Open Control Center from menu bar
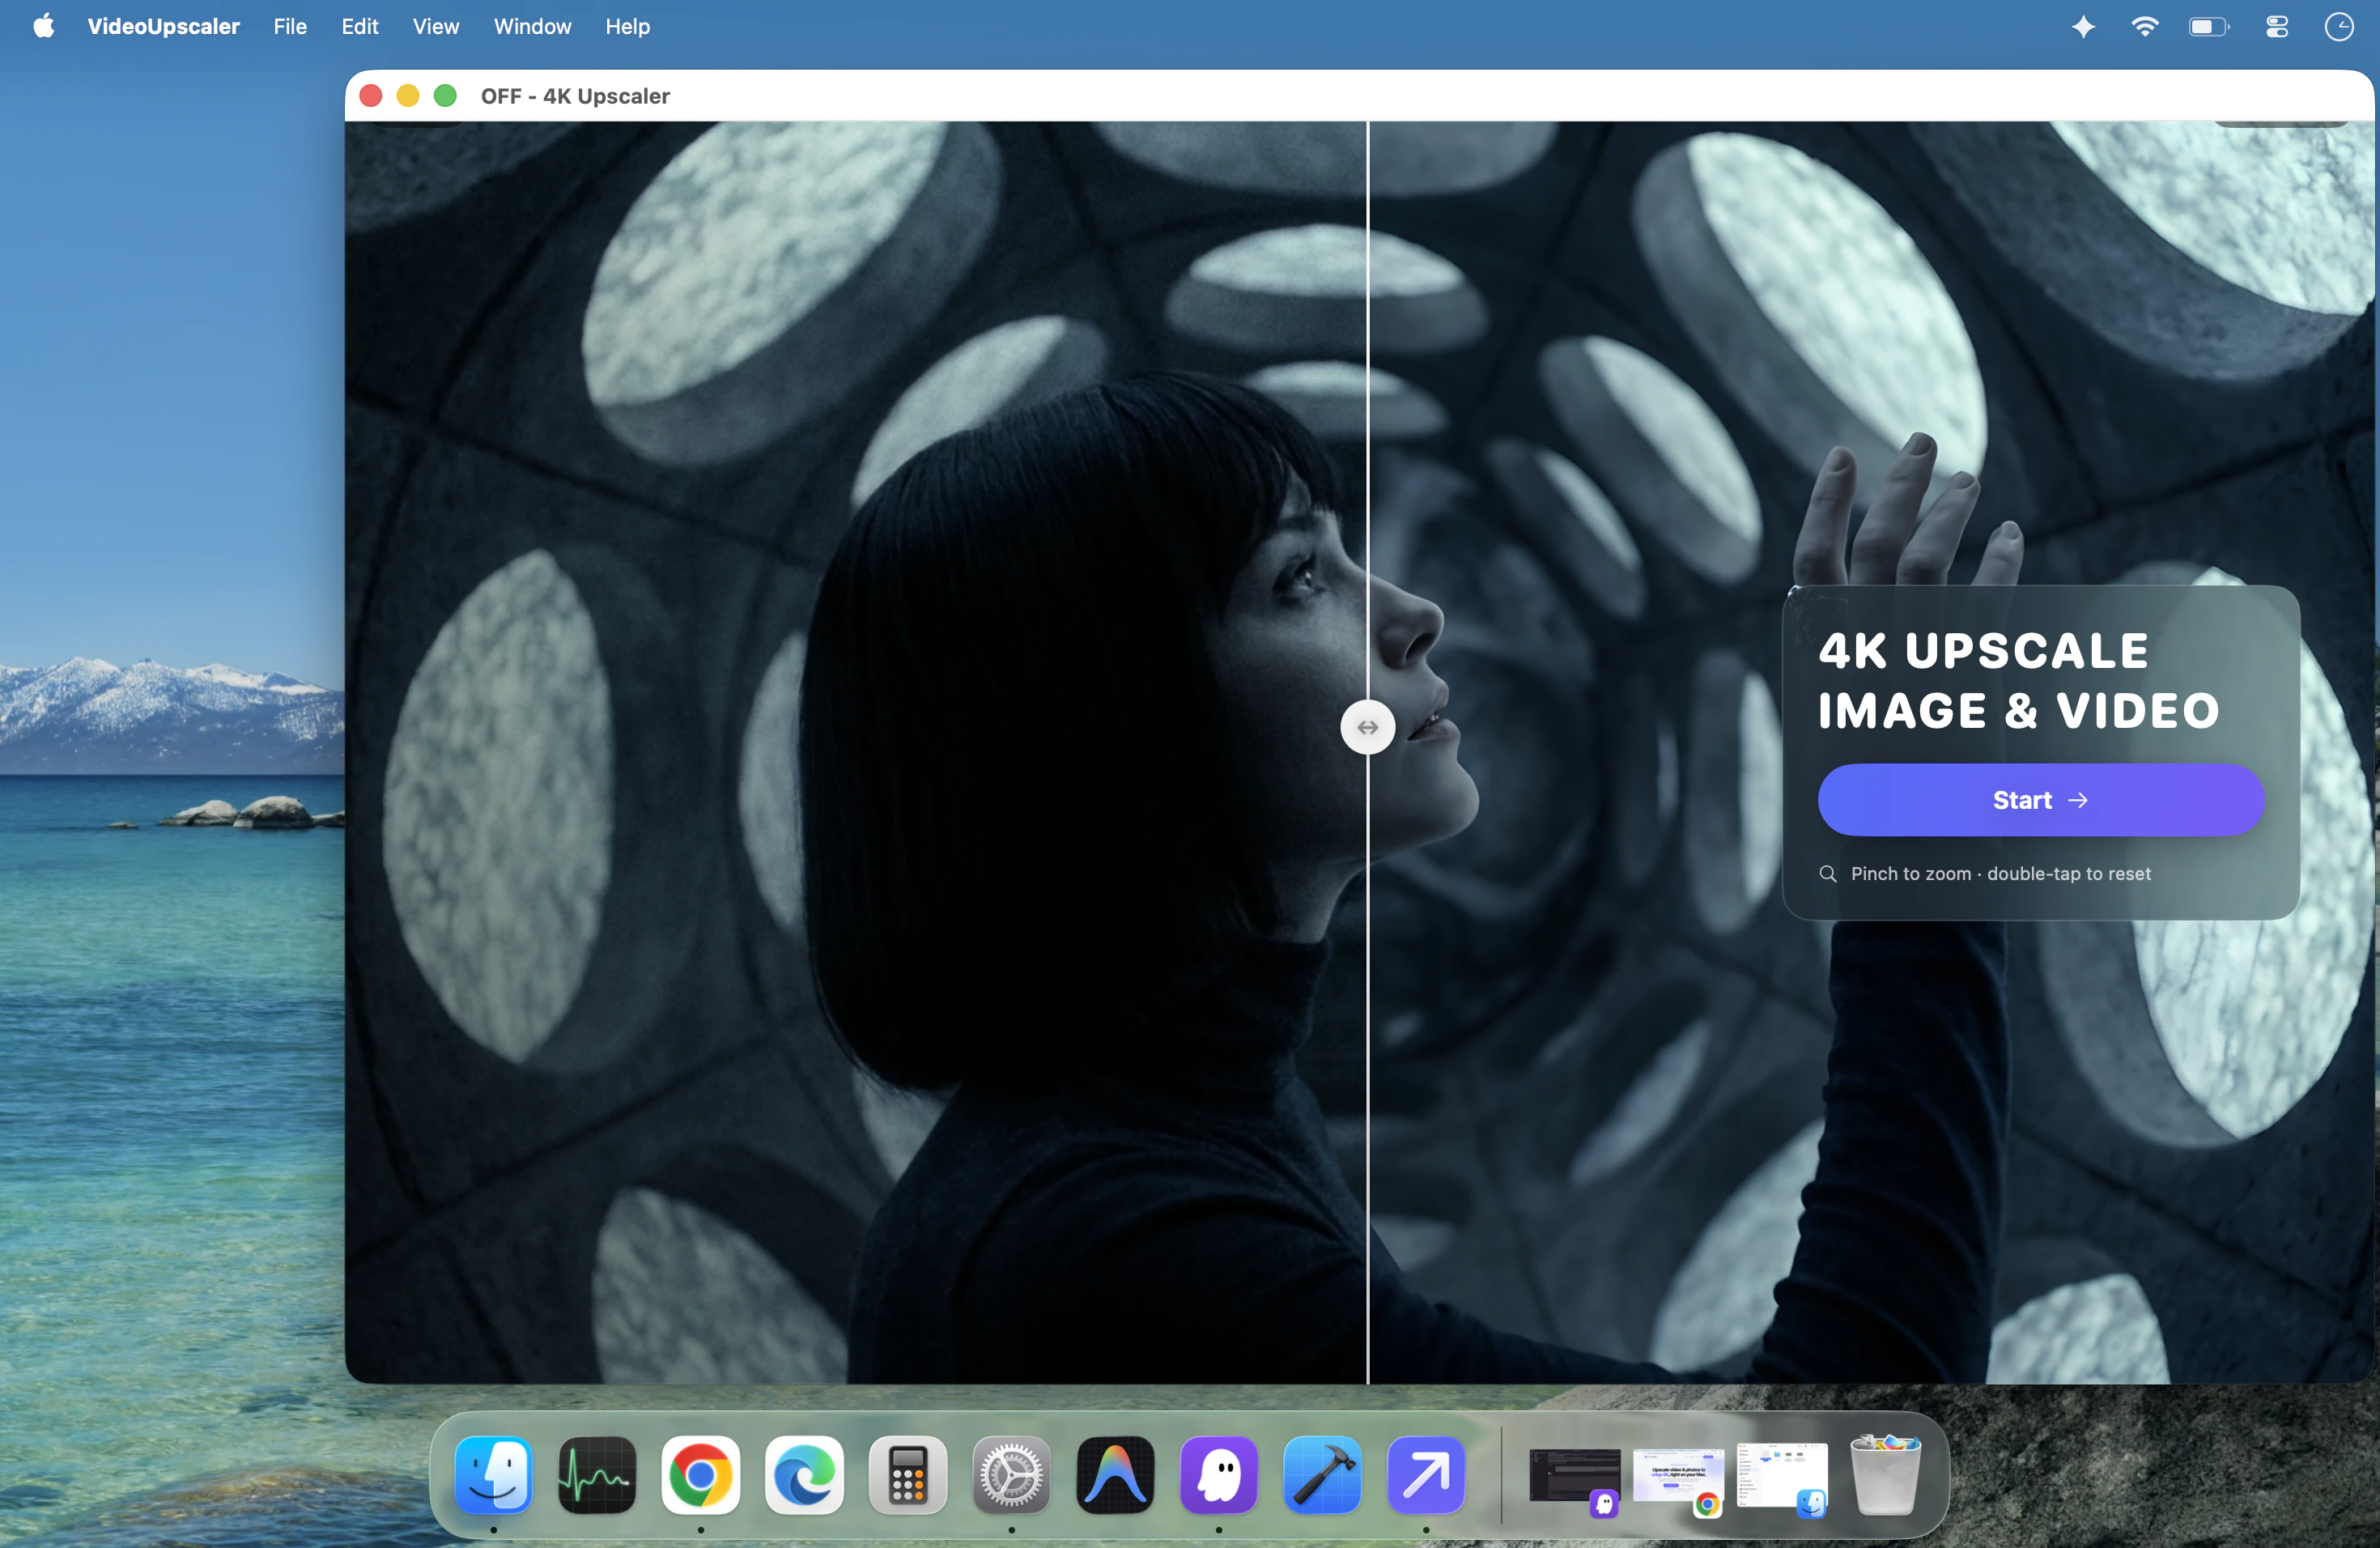2380x1548 pixels. [2277, 27]
